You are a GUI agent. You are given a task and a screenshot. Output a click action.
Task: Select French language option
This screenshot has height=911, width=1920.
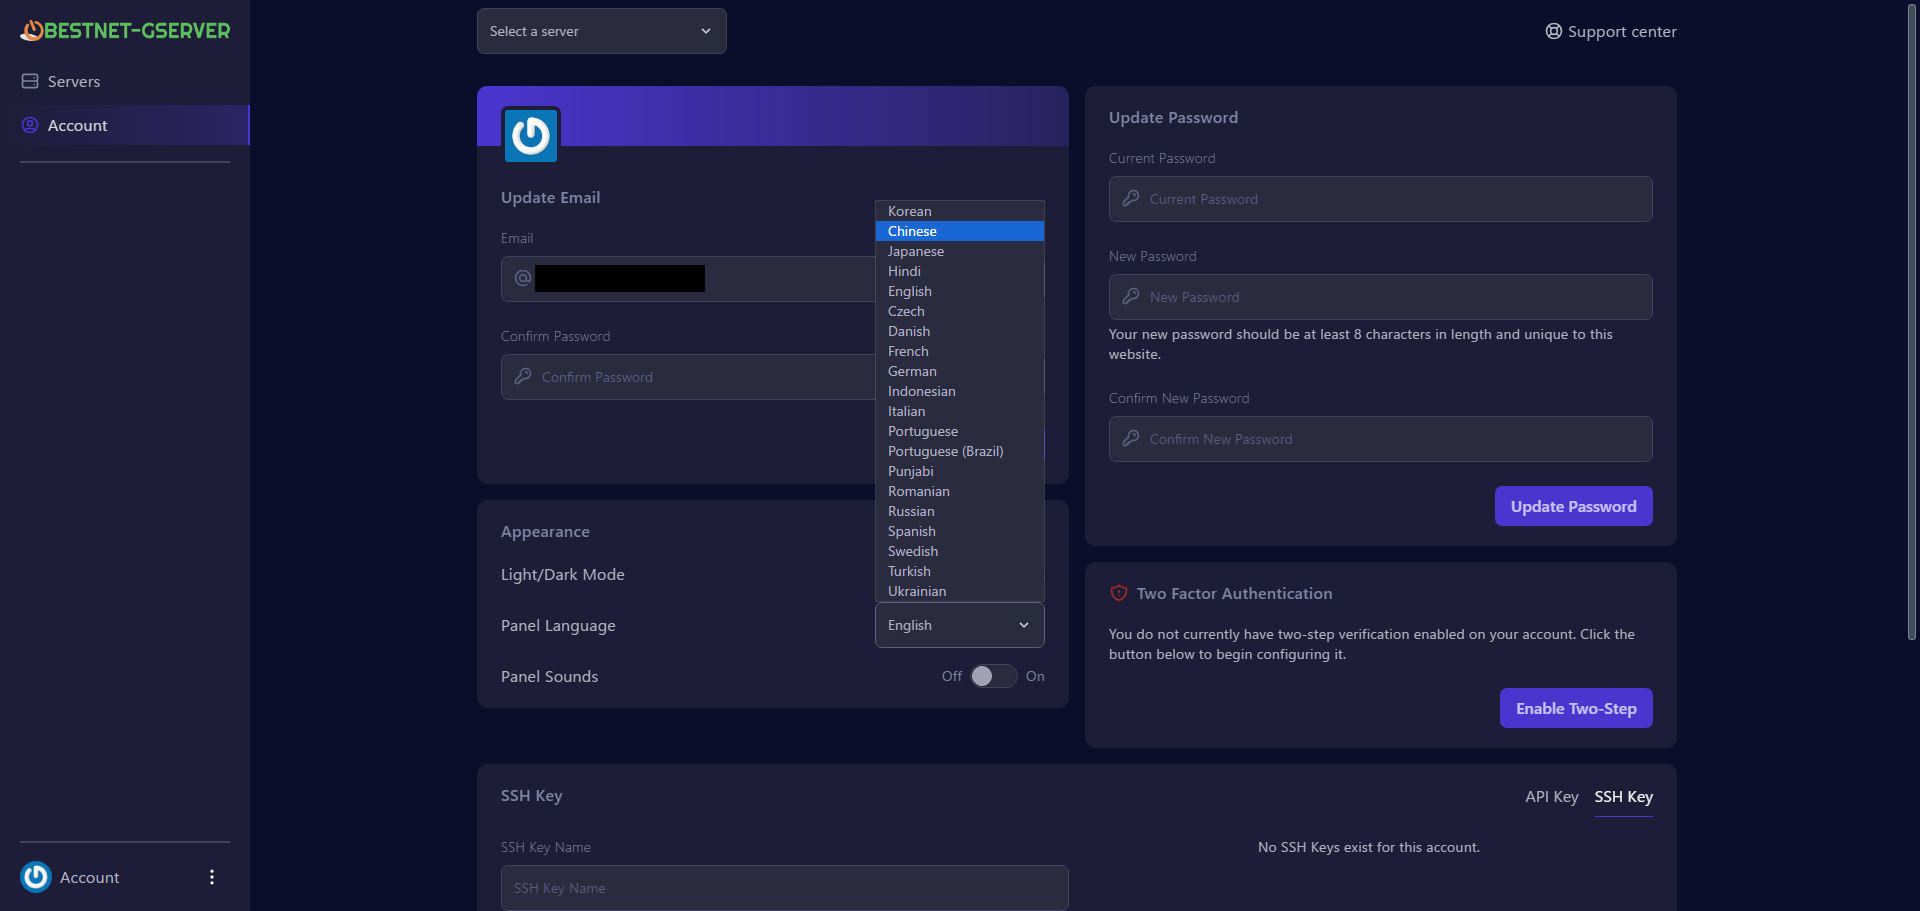960,351
